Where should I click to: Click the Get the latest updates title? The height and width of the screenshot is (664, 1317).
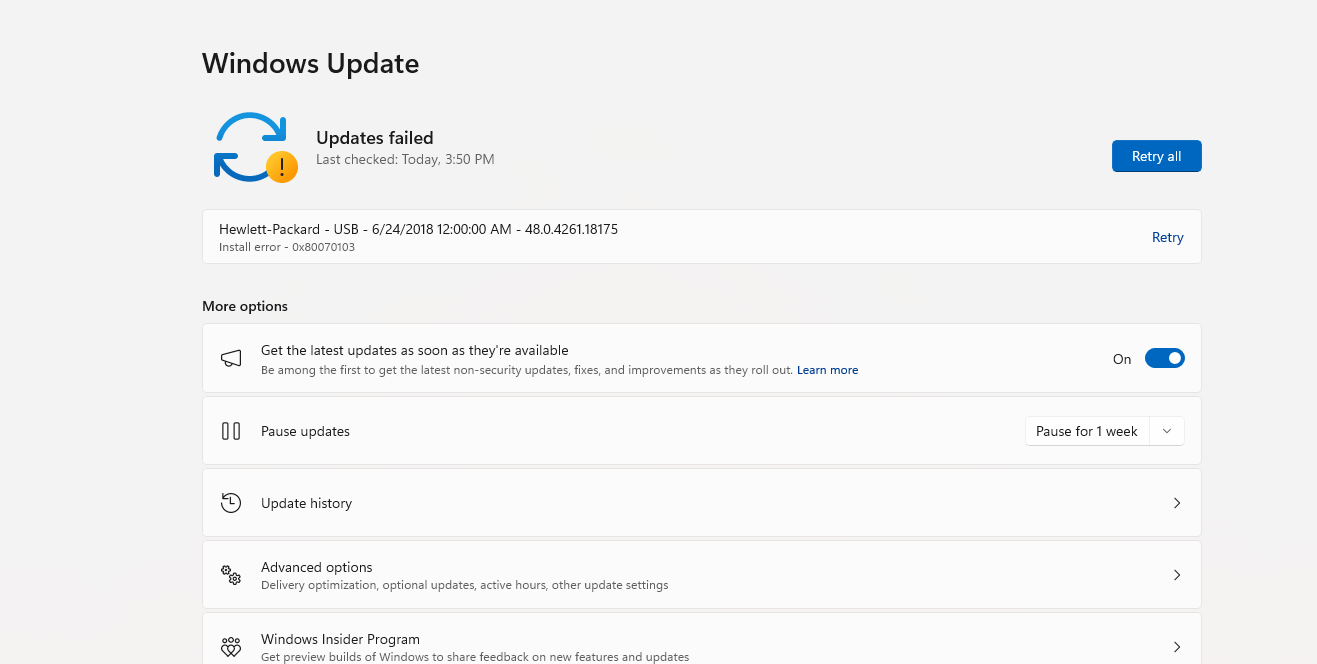[x=414, y=350]
